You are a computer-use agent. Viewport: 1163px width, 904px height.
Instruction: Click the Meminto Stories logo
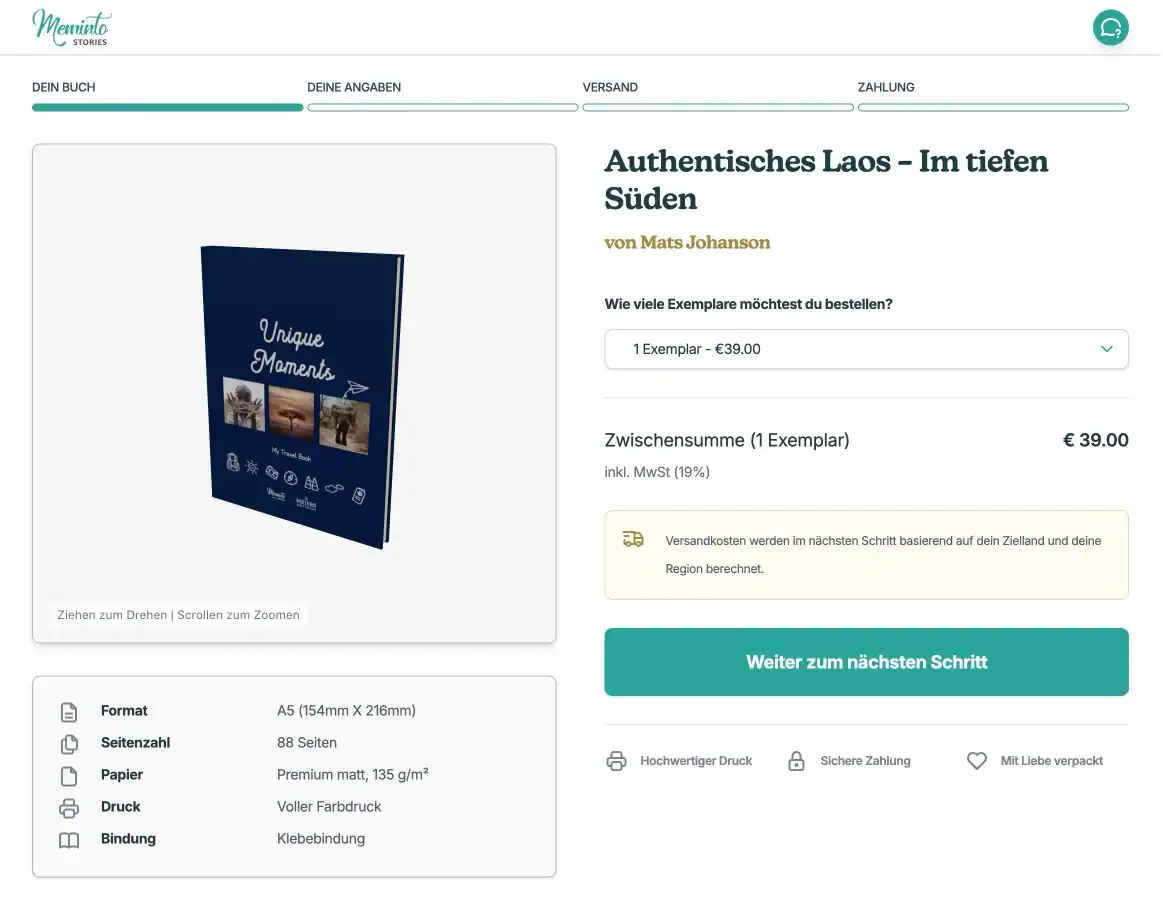[72, 28]
